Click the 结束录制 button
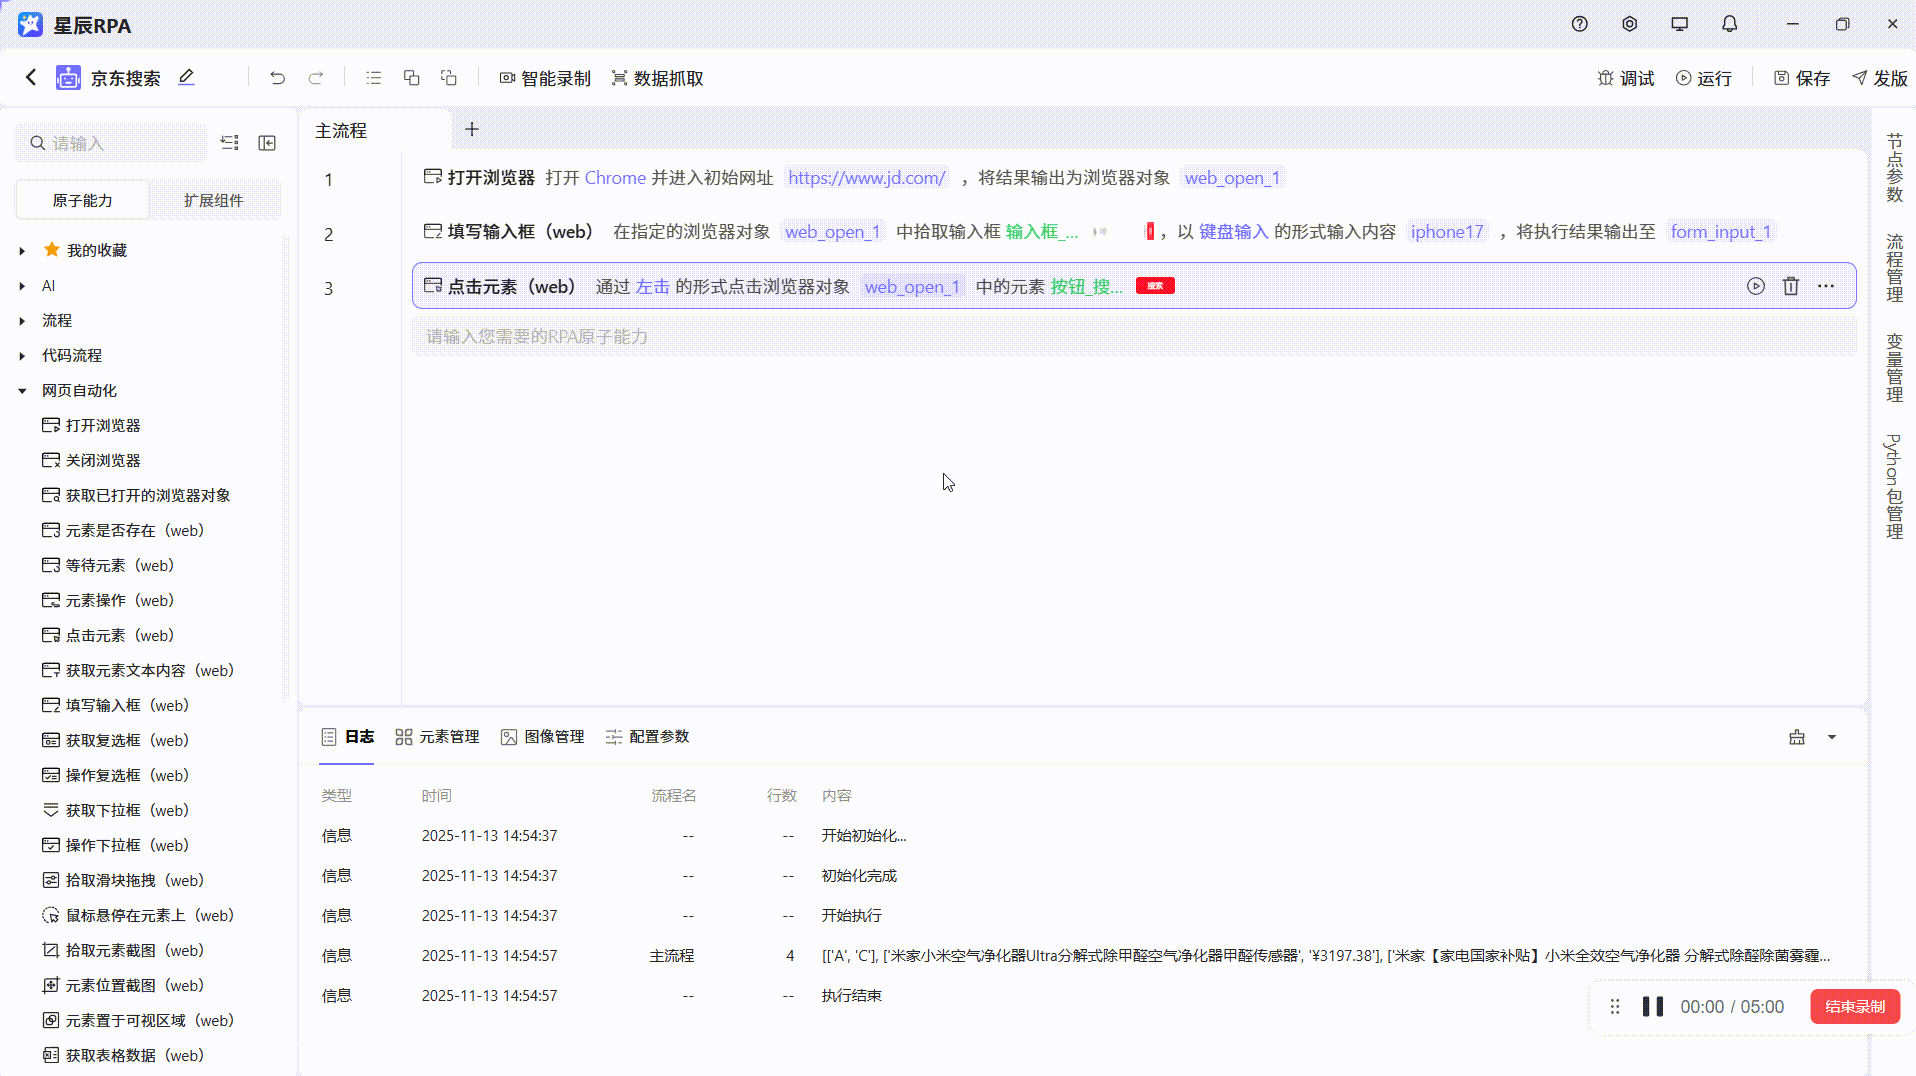The width and height of the screenshot is (1916, 1076). tap(1855, 1007)
